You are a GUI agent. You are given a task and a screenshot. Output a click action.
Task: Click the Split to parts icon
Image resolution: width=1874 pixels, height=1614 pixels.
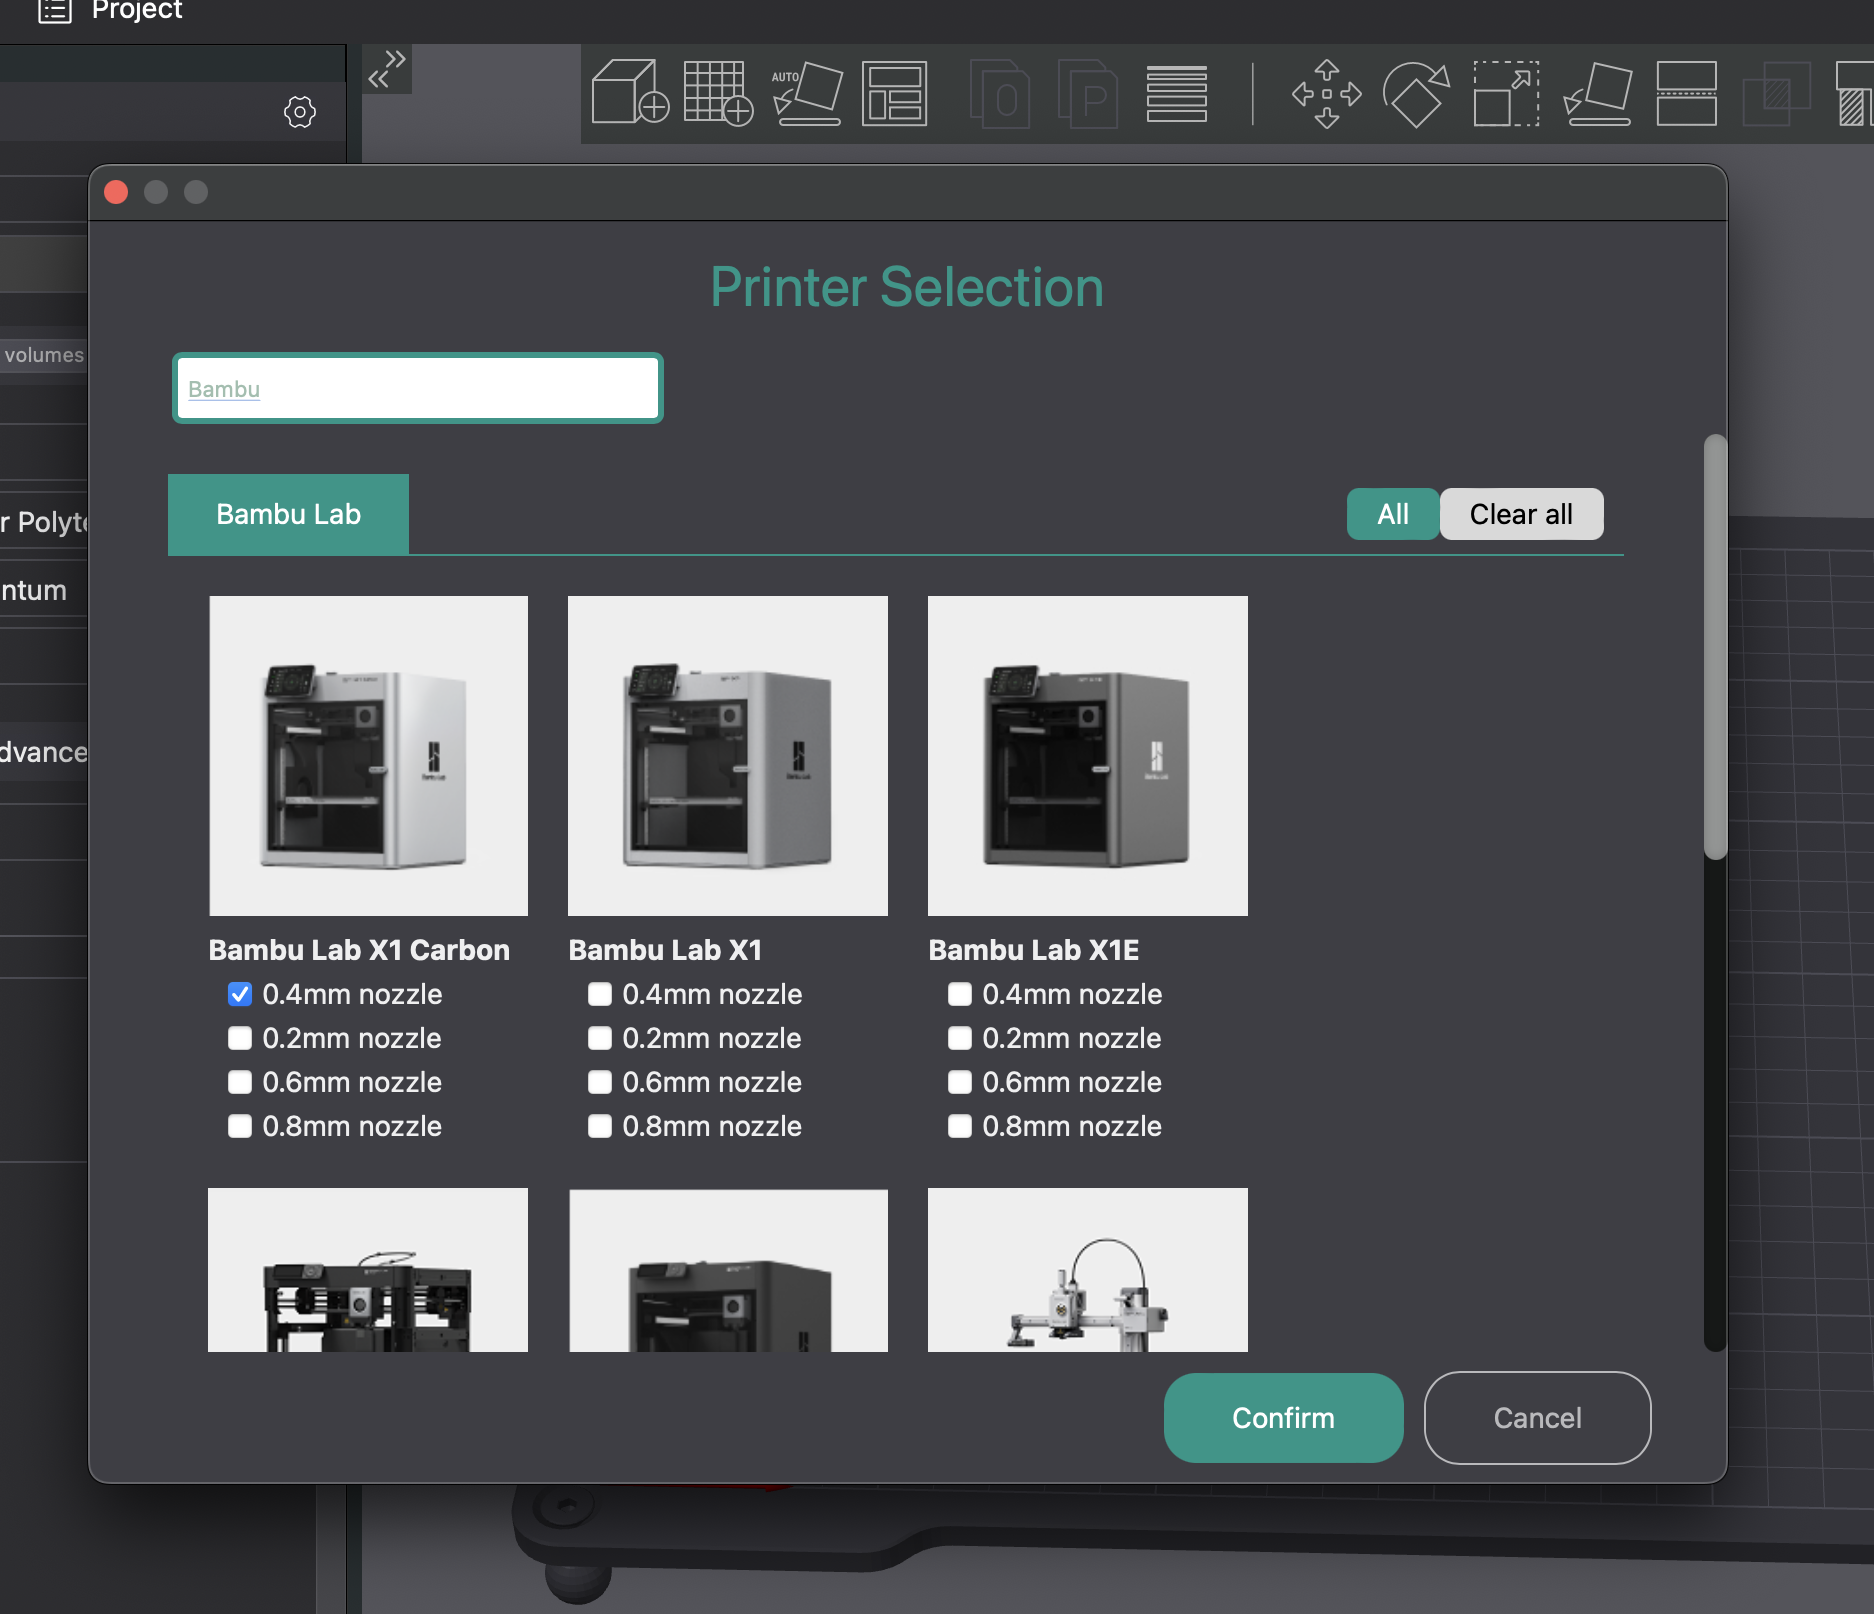point(1088,93)
